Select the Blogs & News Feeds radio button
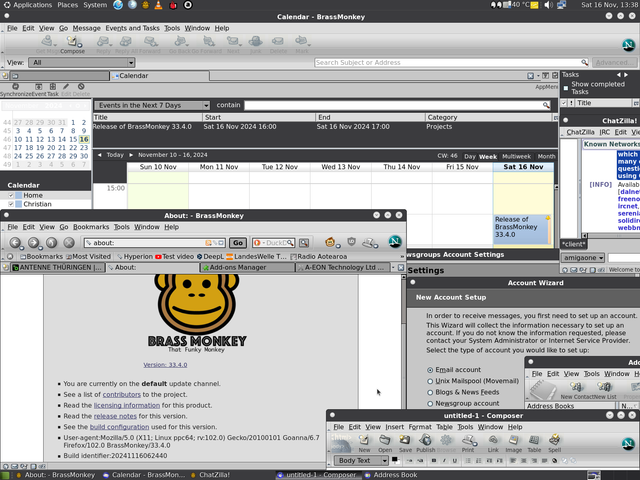This screenshot has height=480, width=640. [430, 392]
